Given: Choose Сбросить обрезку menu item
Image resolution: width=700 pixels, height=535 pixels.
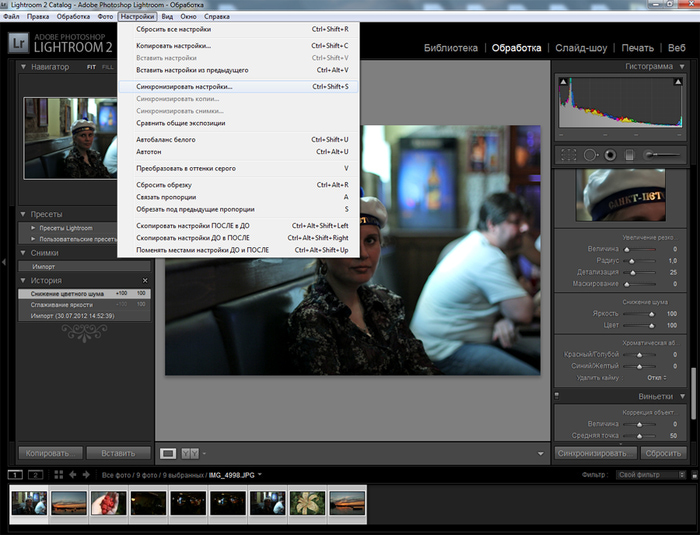Looking at the screenshot, I should [x=238, y=184].
